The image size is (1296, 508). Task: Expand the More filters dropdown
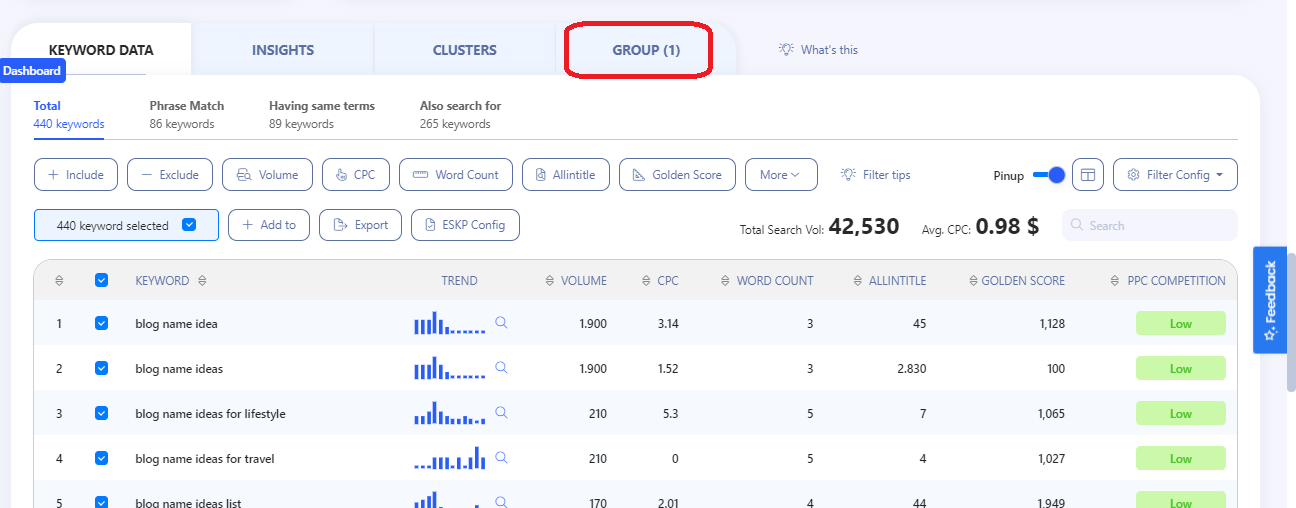coord(781,175)
